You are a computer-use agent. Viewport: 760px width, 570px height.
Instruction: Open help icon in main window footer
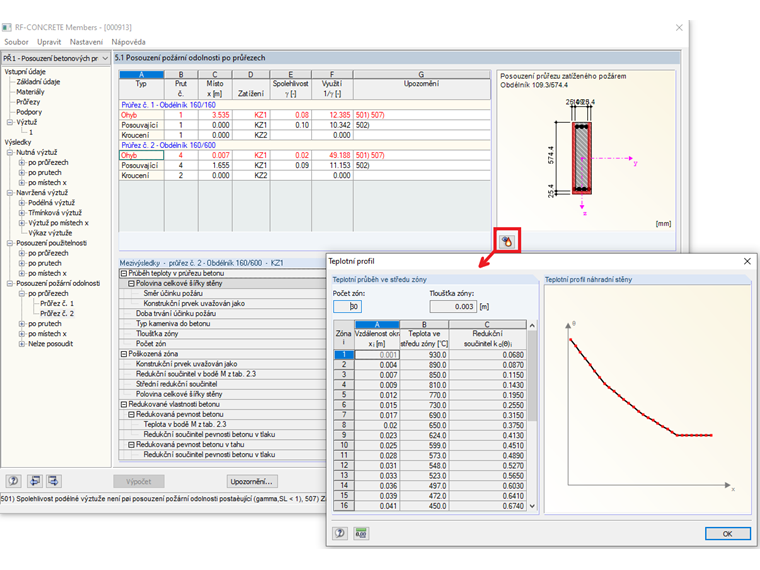(13, 481)
